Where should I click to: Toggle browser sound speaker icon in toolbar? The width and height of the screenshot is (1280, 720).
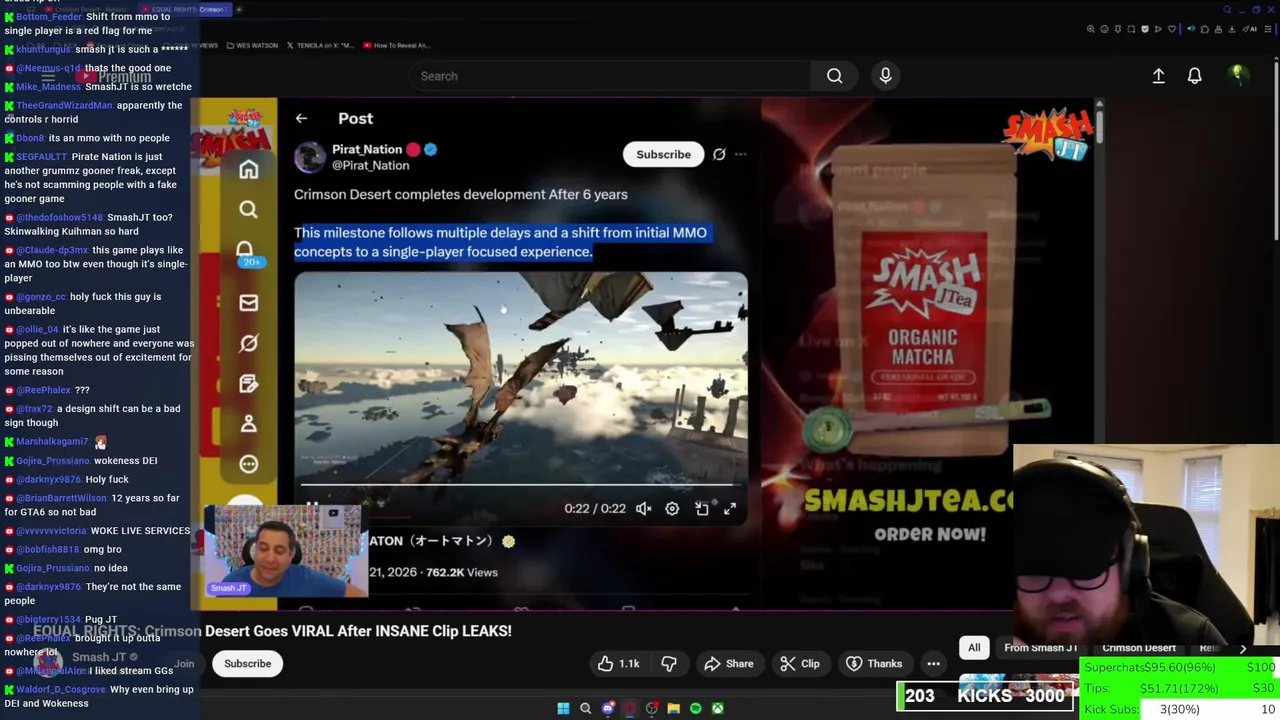(1191, 29)
